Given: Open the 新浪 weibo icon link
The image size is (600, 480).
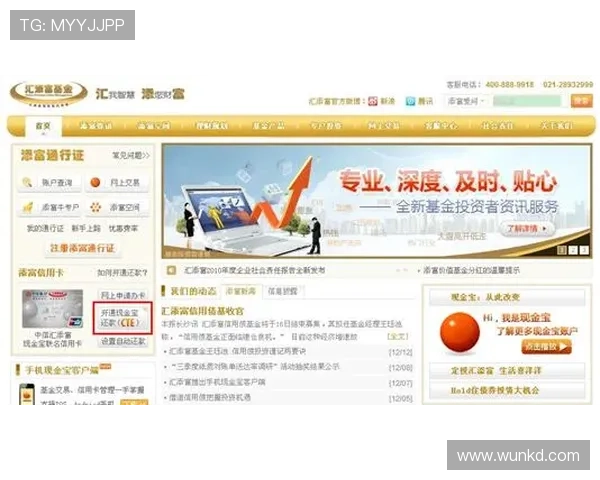Looking at the screenshot, I should (x=373, y=101).
